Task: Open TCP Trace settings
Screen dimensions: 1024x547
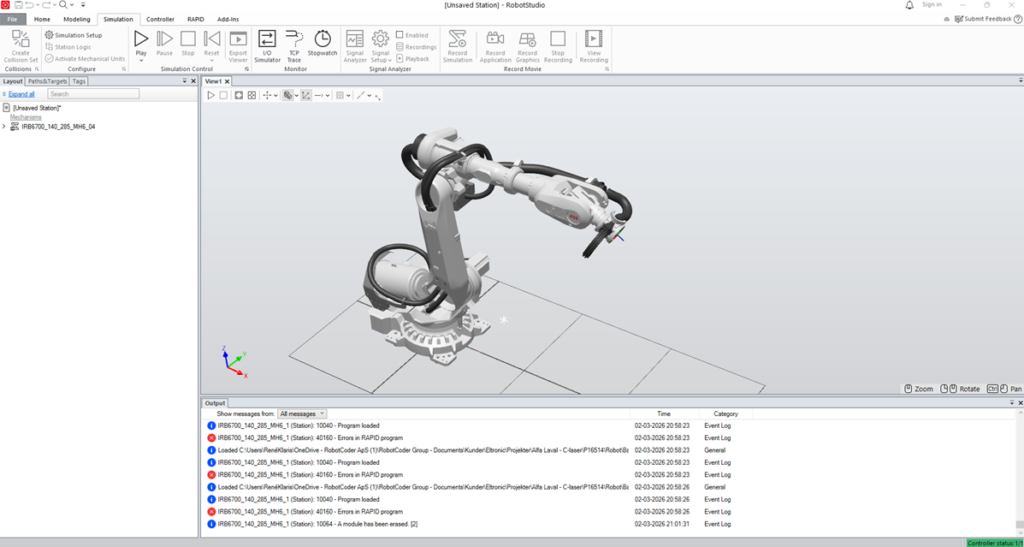Action: 295,46
